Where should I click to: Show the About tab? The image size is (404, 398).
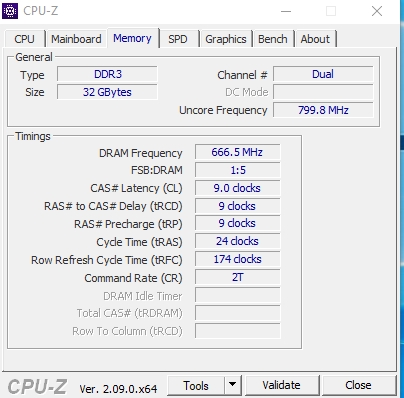315,39
